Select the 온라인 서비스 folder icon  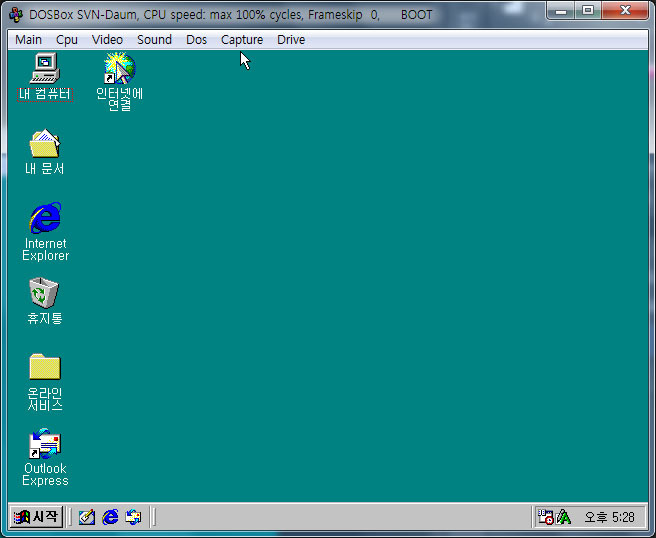tap(45, 367)
